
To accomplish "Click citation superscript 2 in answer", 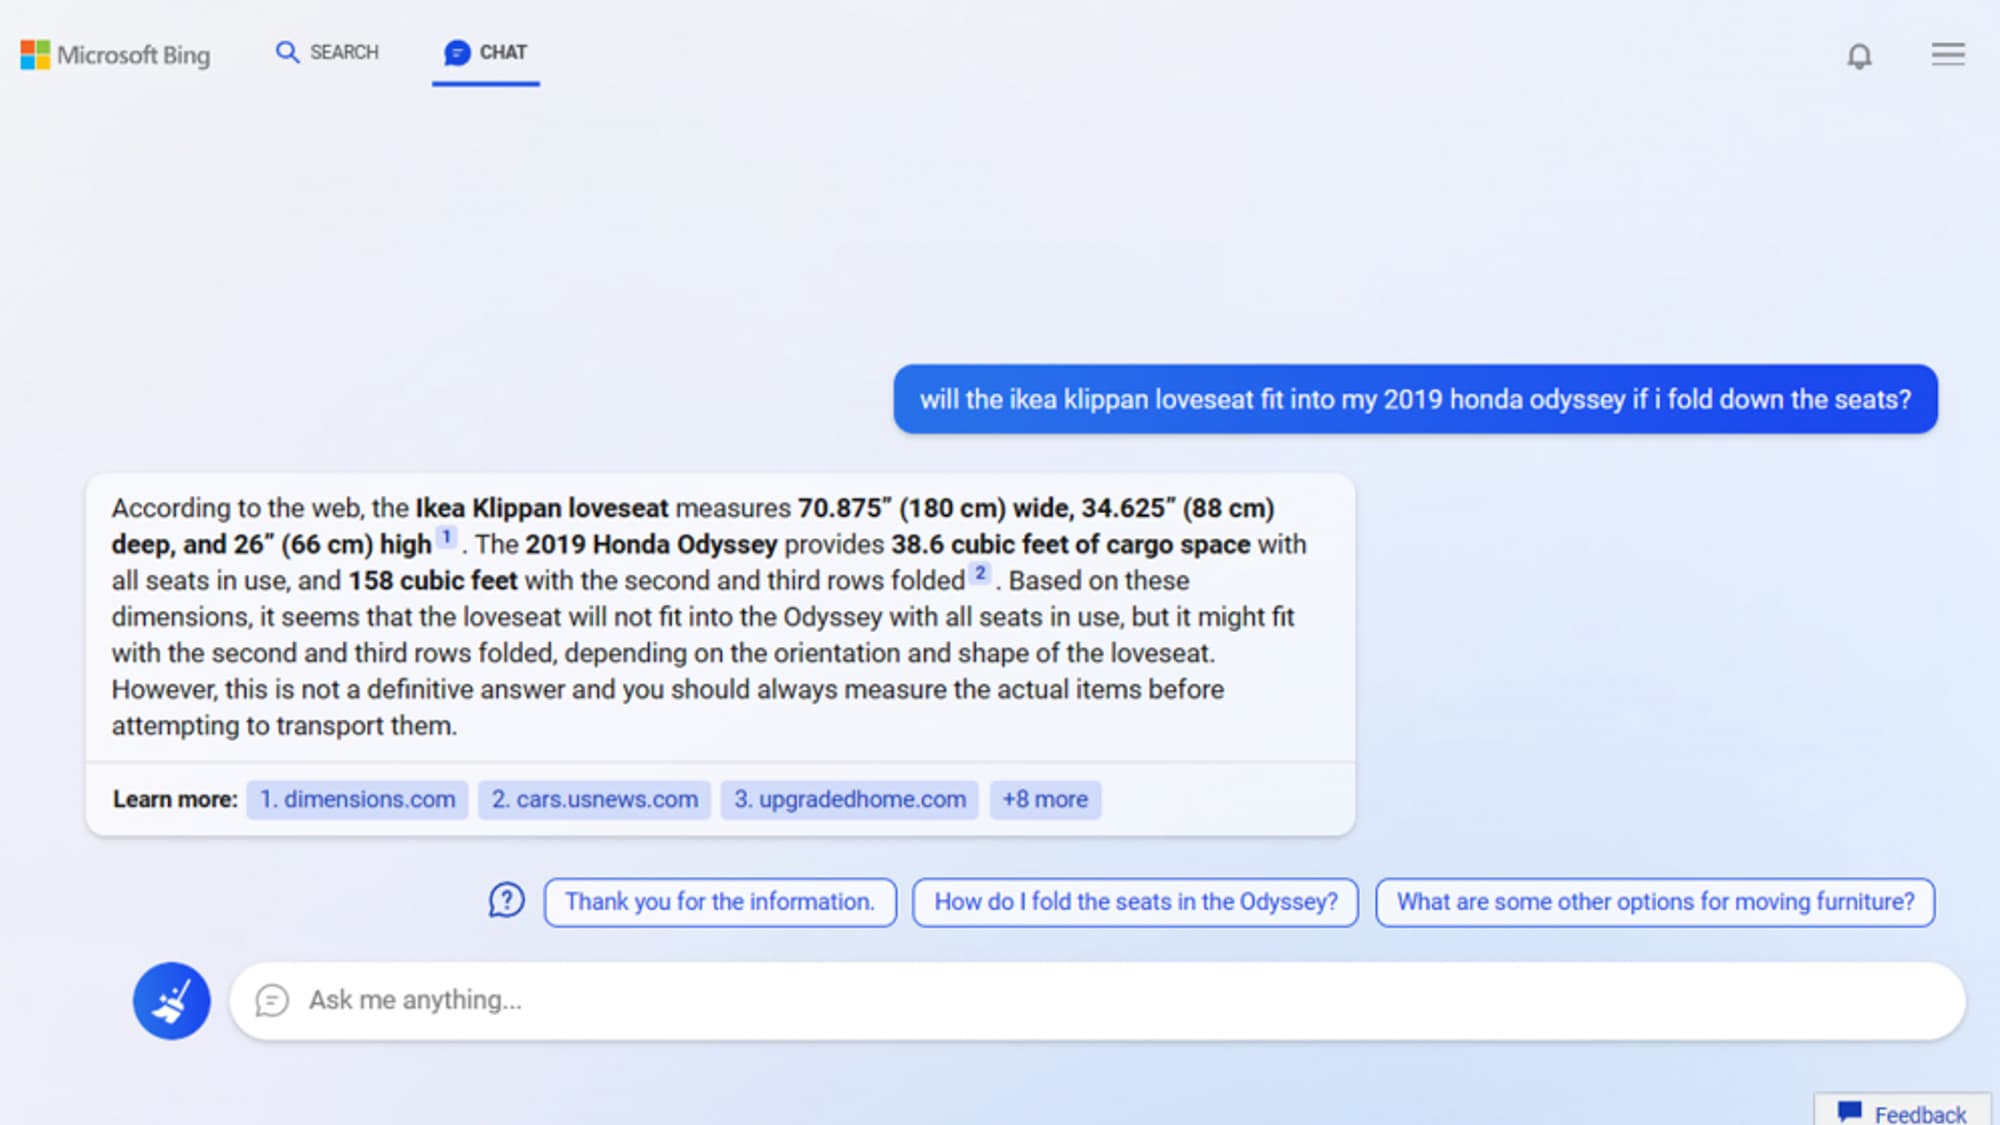I will [980, 573].
